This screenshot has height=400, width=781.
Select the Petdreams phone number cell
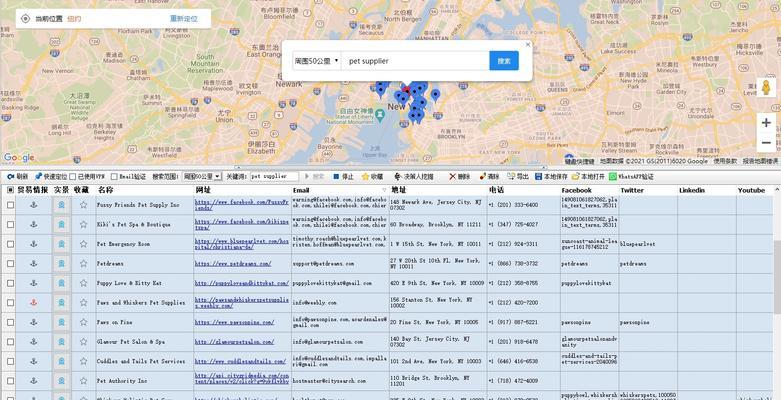click(523, 264)
